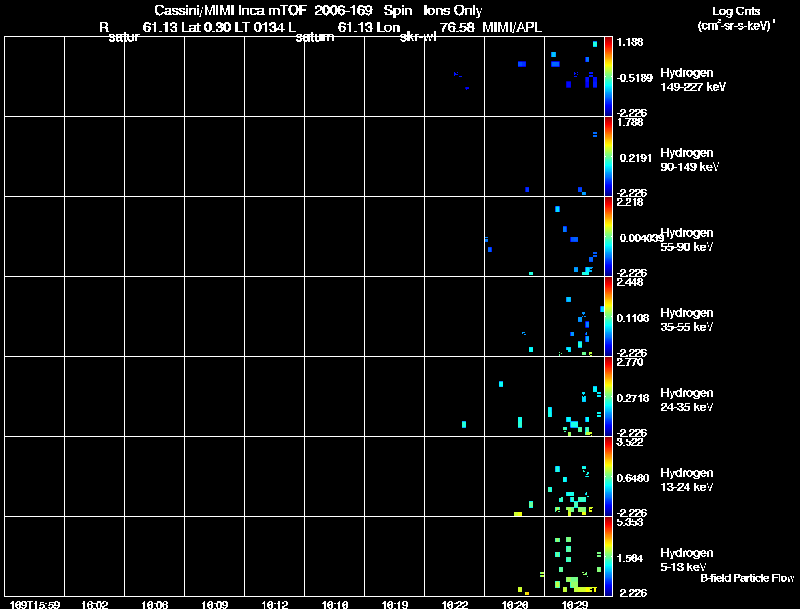This screenshot has height=609, width=800.
Task: Click the 0.2191 color scale value
Action: [x=636, y=158]
